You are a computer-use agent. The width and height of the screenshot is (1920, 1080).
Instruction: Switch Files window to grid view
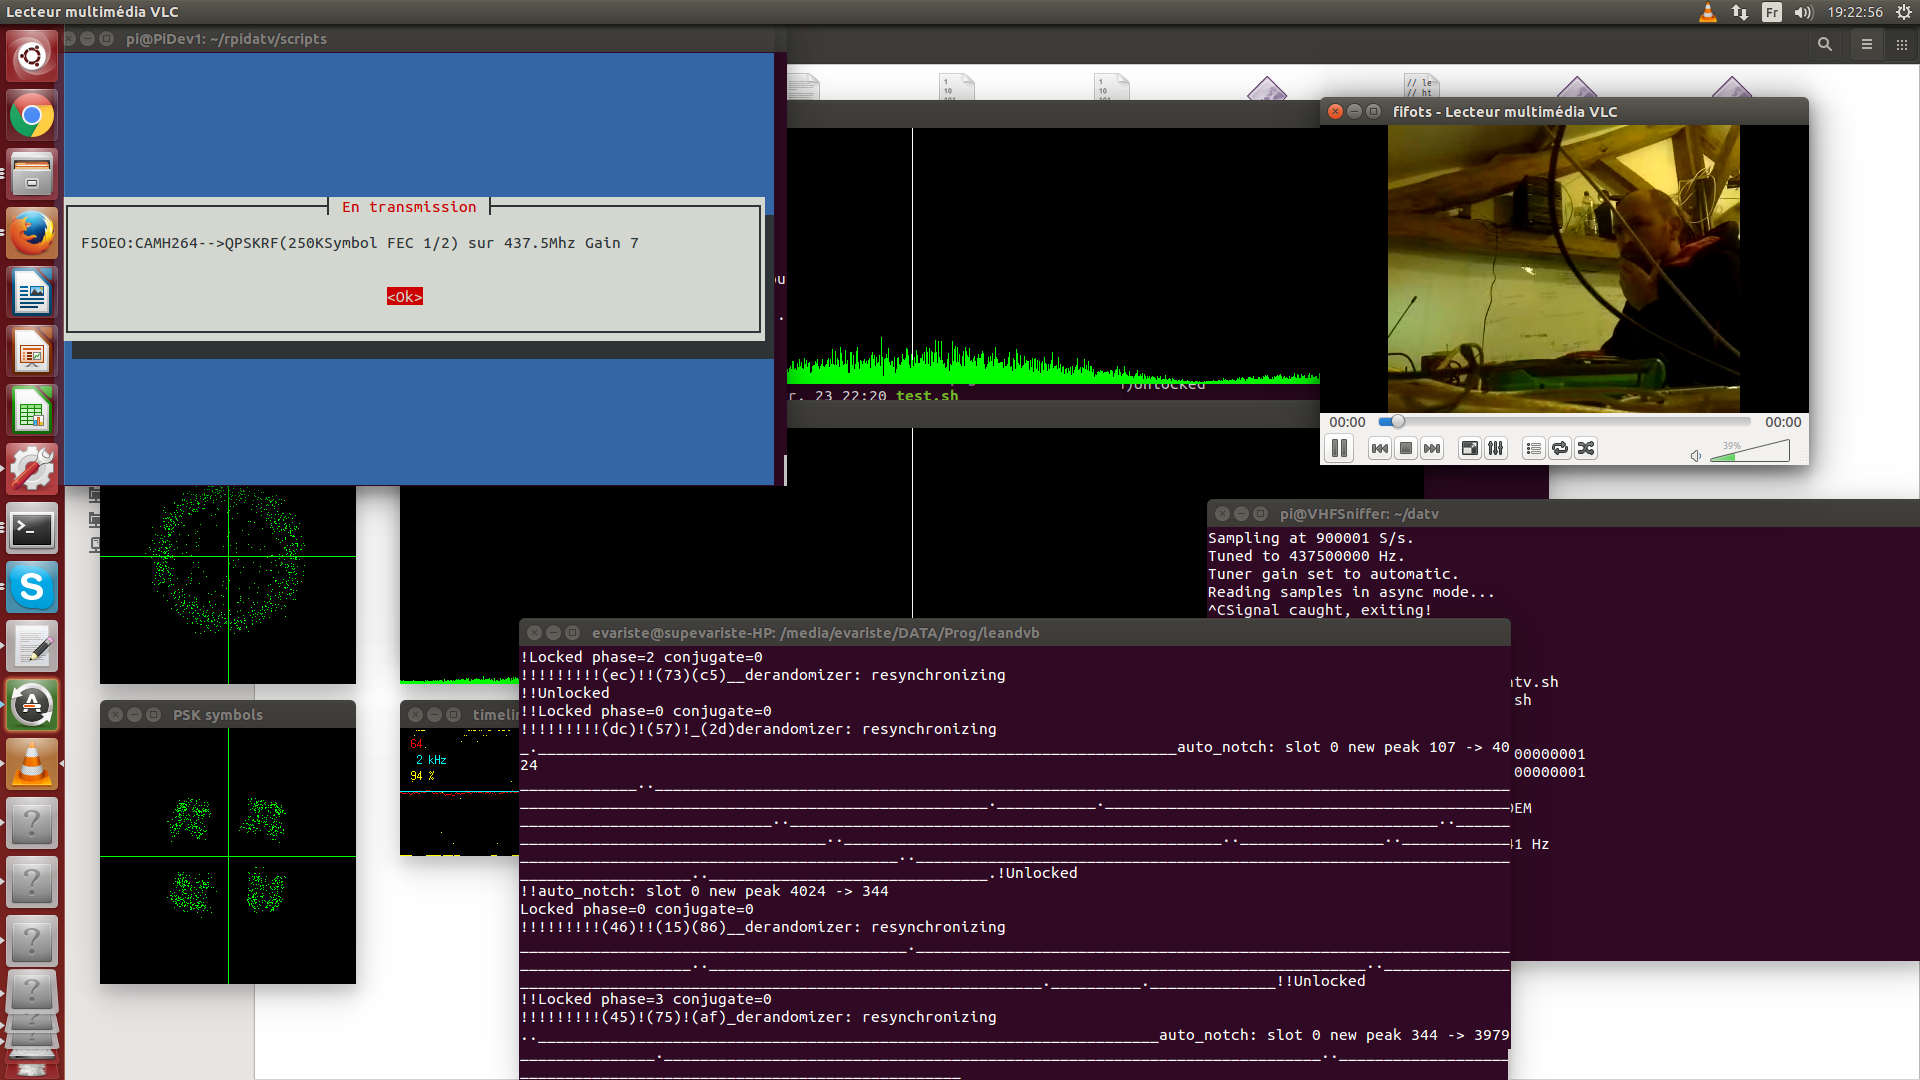pyautogui.click(x=1902, y=44)
